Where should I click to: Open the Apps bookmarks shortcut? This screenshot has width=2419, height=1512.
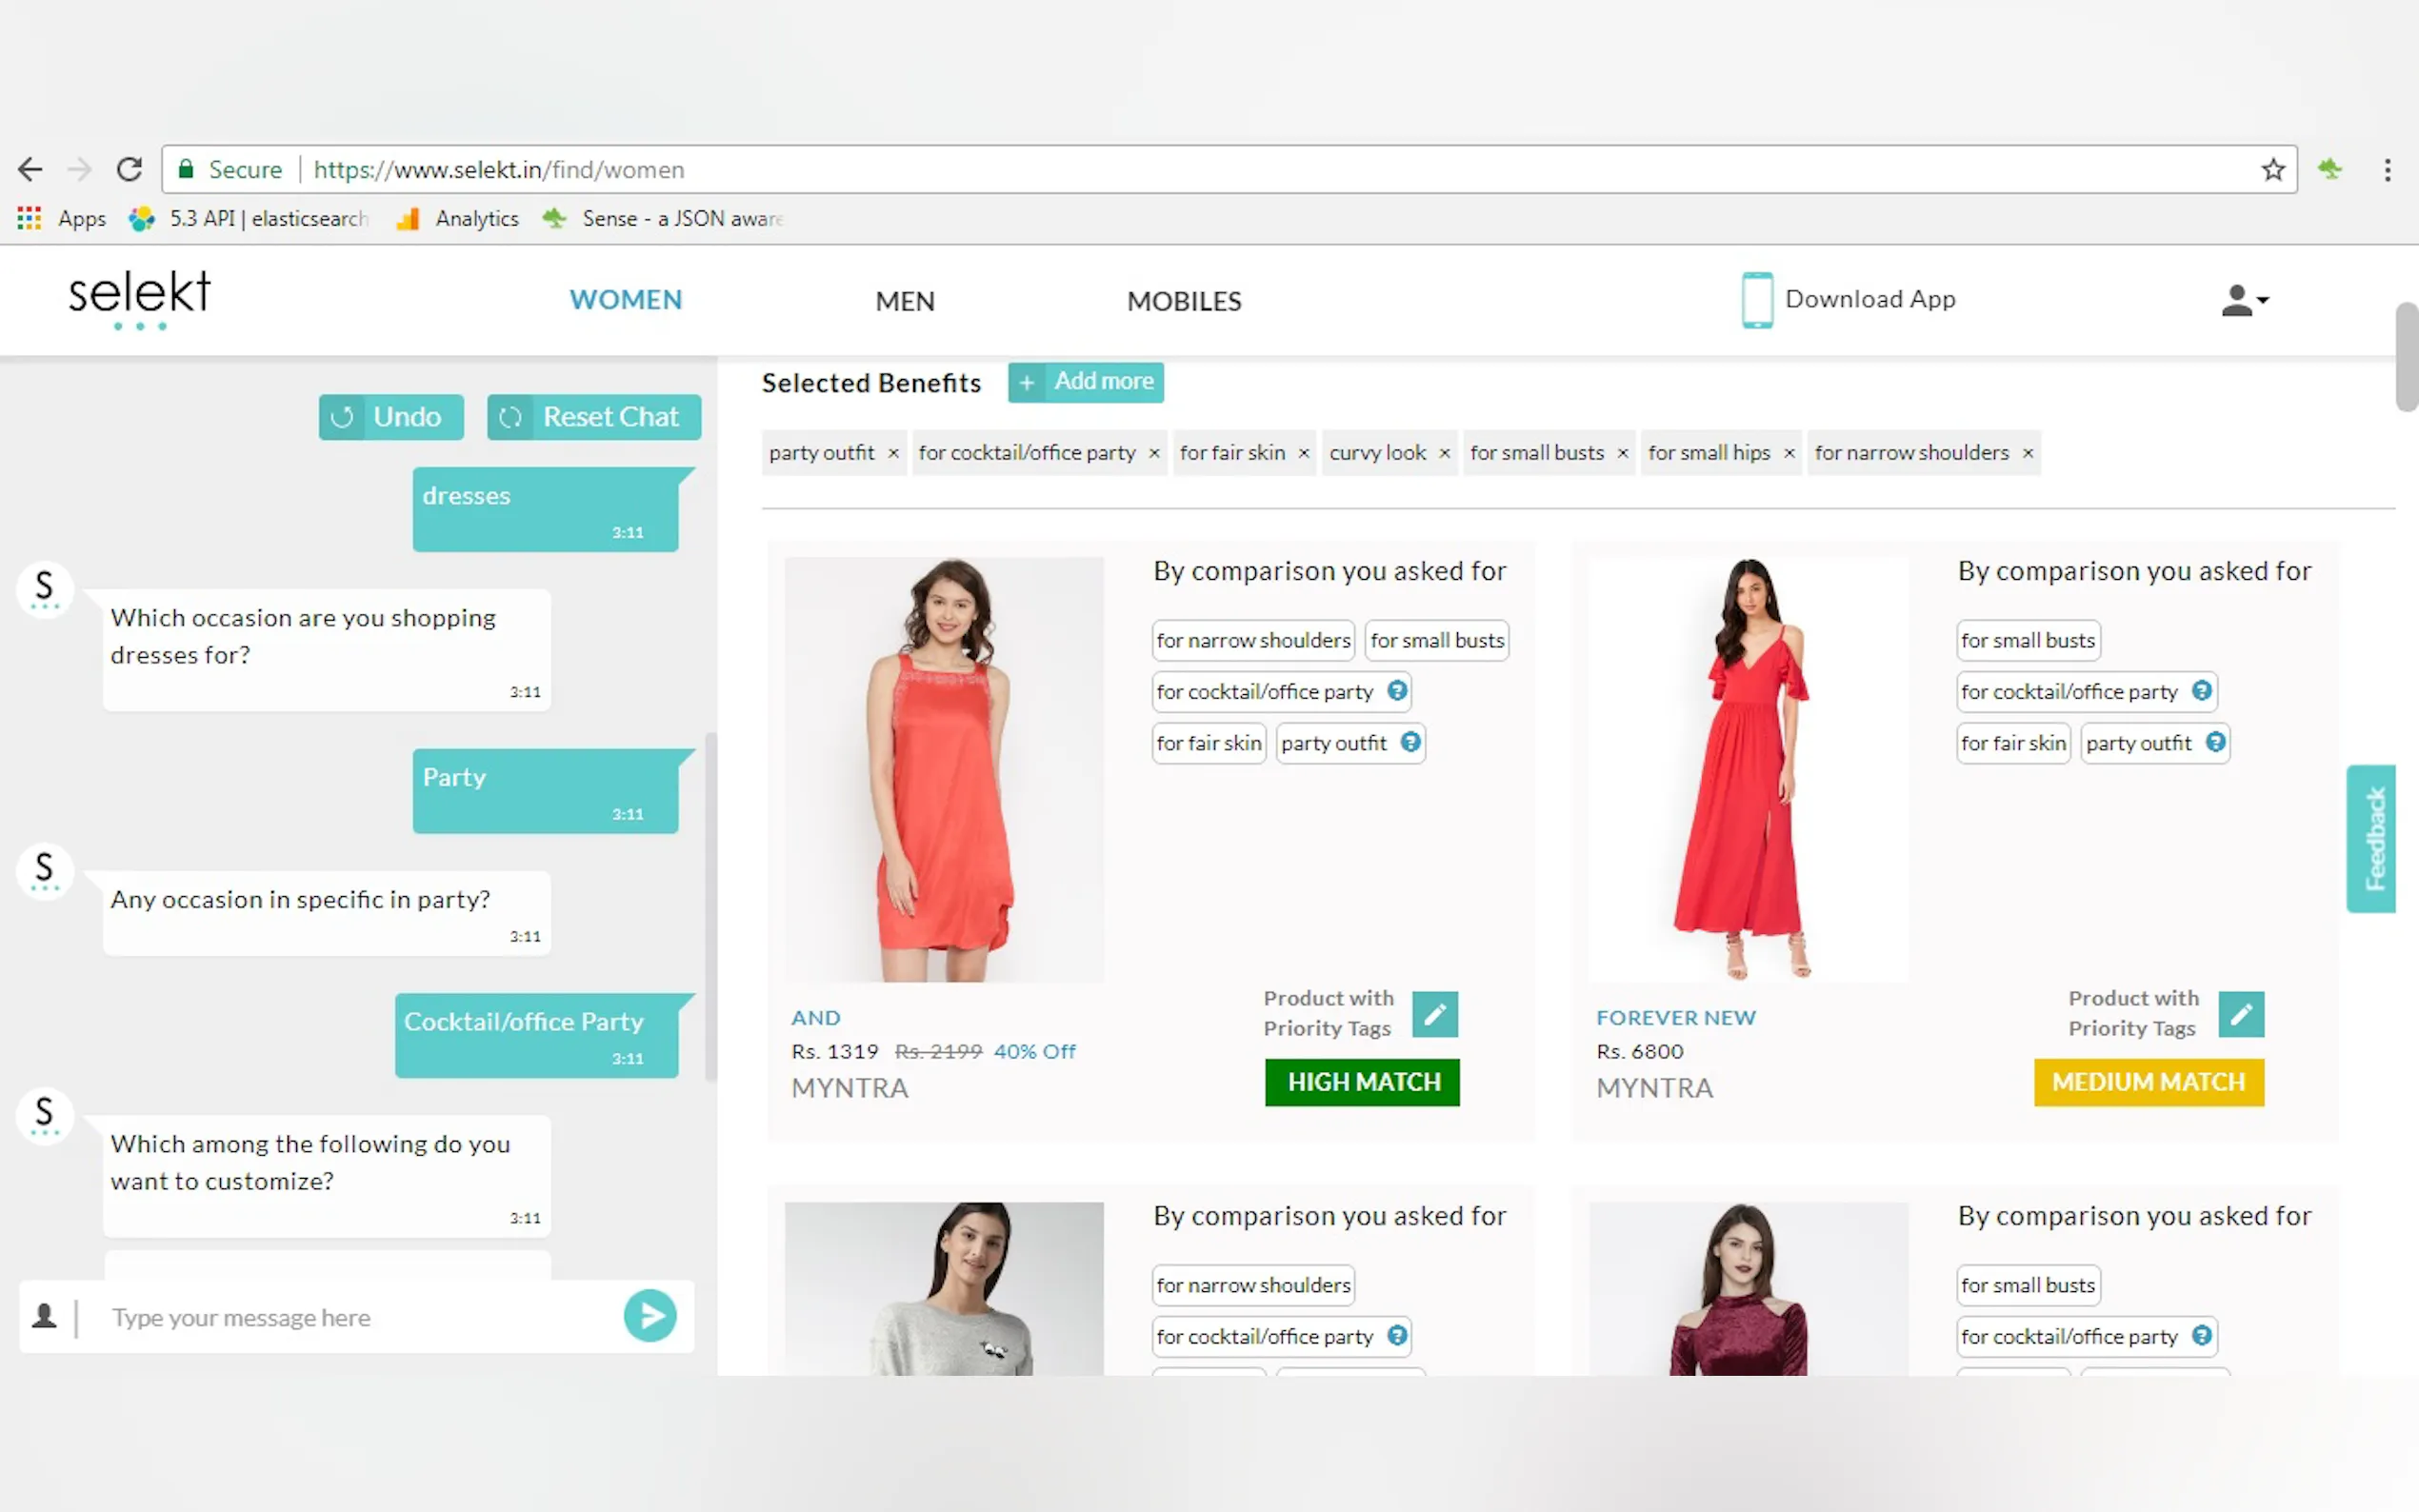(62, 219)
